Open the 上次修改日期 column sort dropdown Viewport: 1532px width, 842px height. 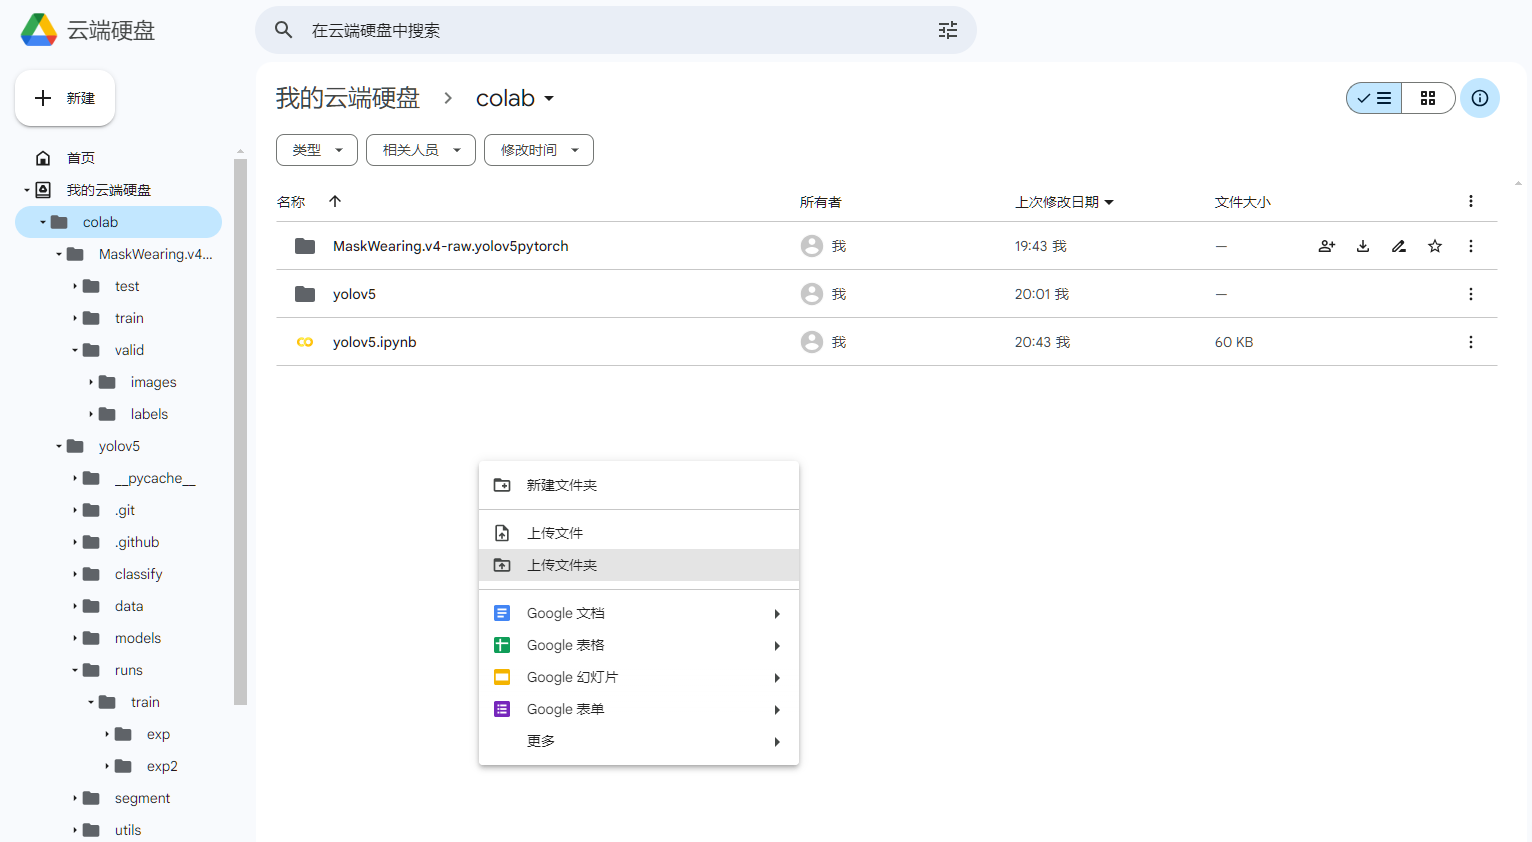(1109, 202)
